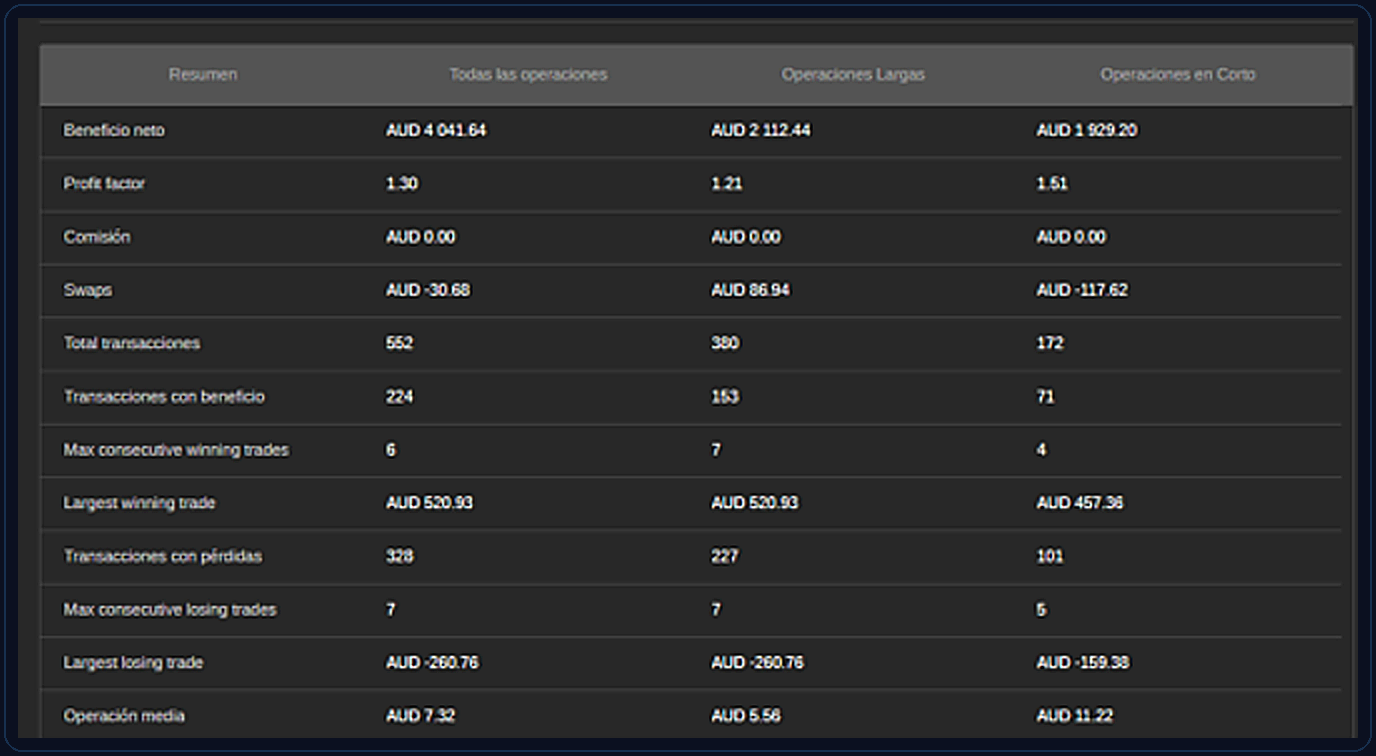This screenshot has width=1376, height=756.
Task: Open the Todas las operaciones column header
Action: point(528,75)
